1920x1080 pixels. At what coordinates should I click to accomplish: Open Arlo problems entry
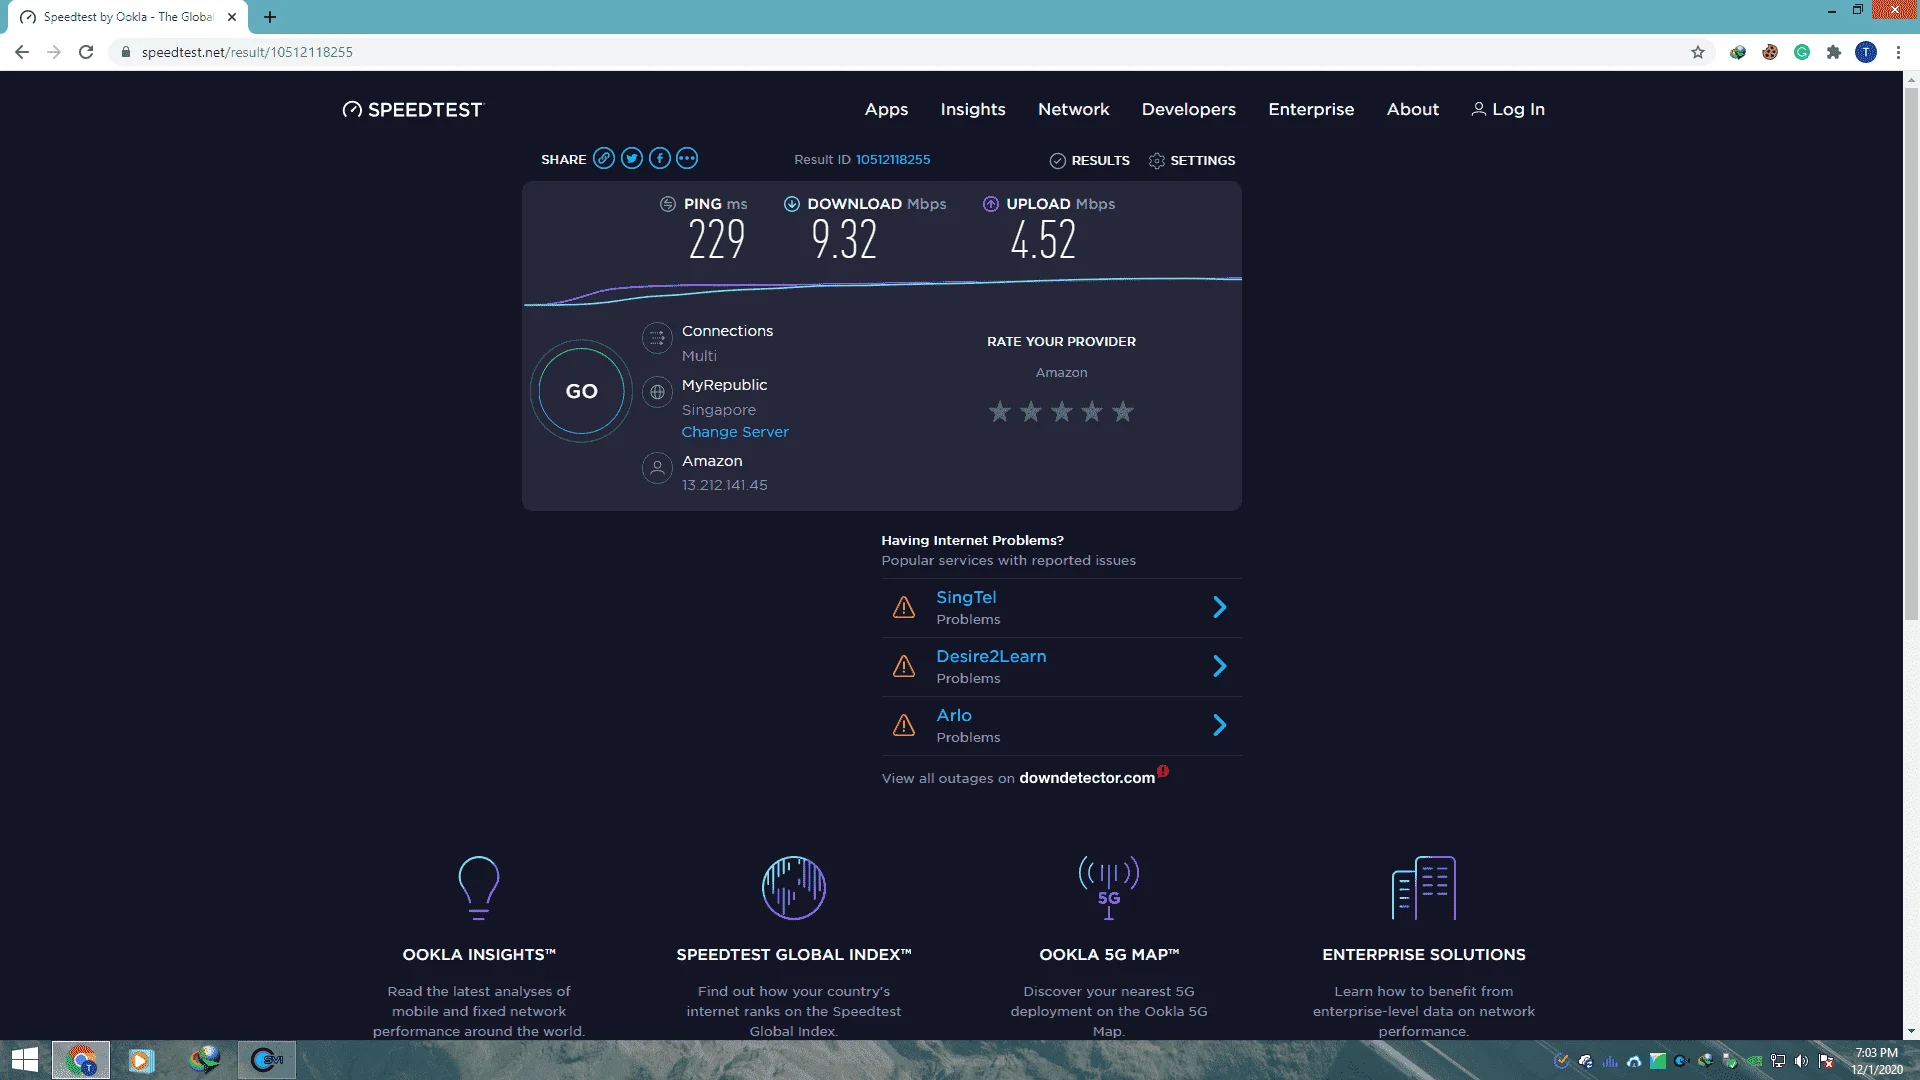pos(1061,726)
